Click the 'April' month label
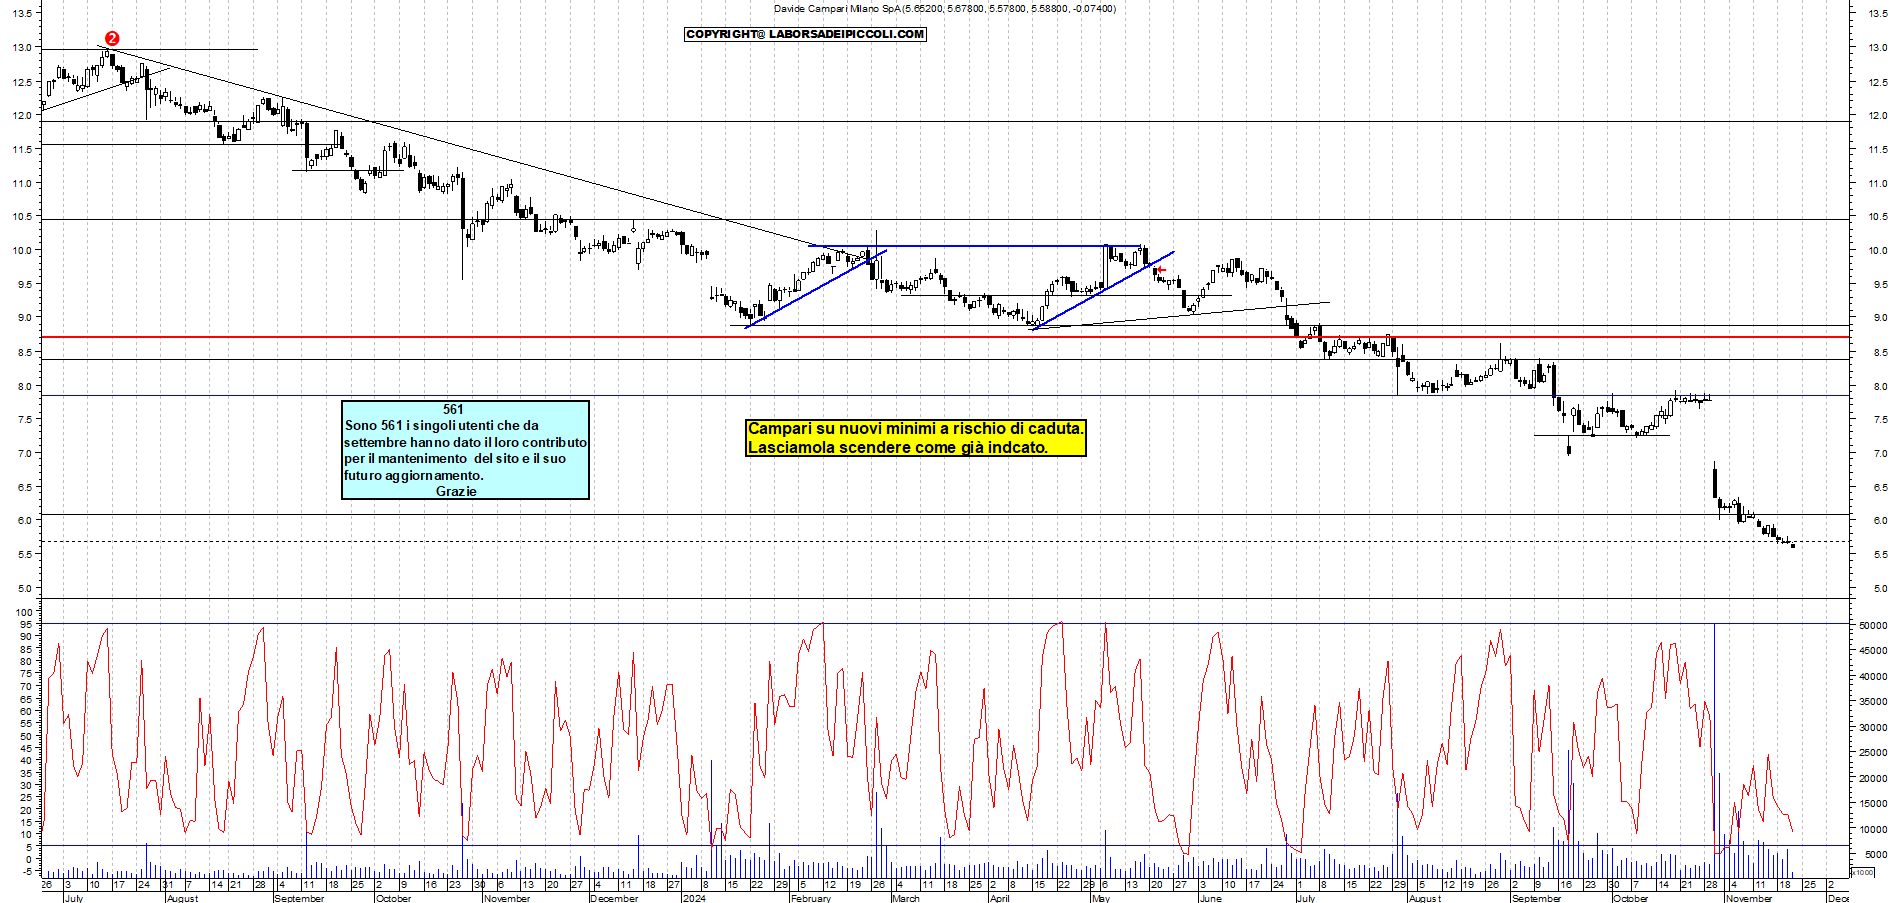 point(1000,898)
